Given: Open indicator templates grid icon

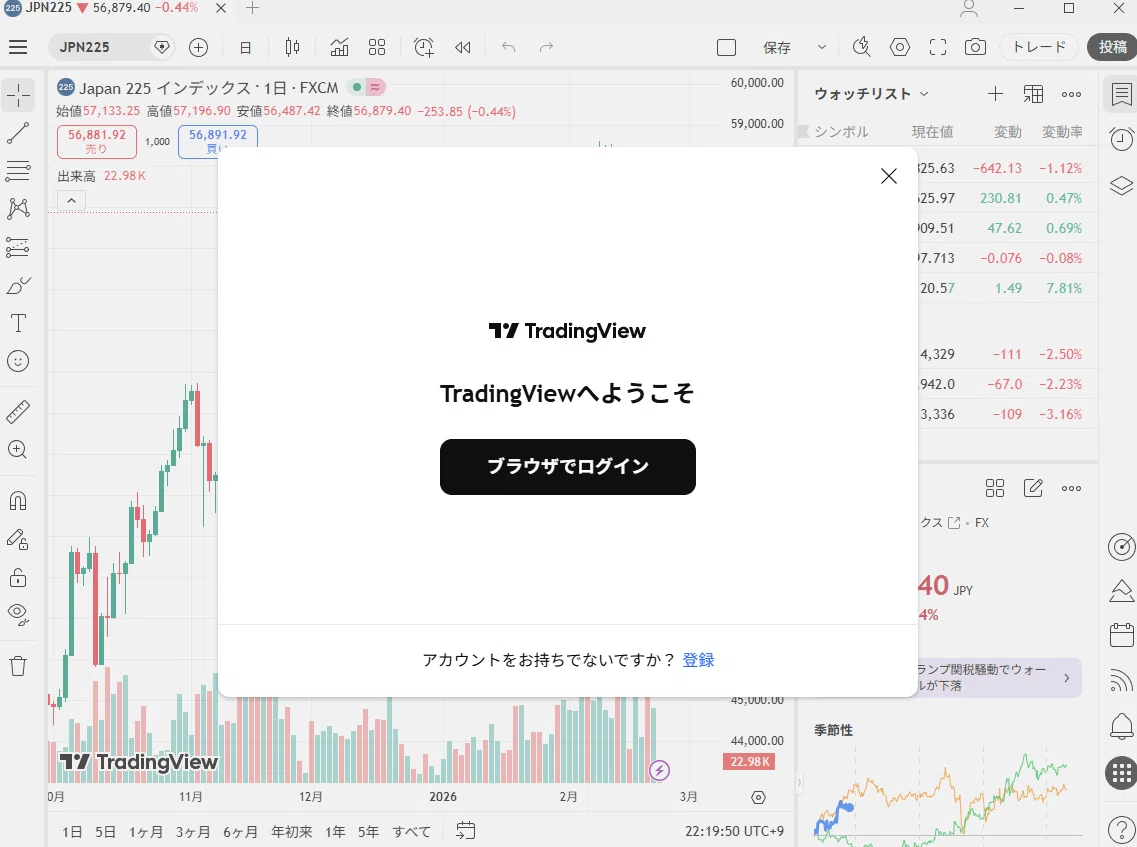Looking at the screenshot, I should (x=377, y=47).
